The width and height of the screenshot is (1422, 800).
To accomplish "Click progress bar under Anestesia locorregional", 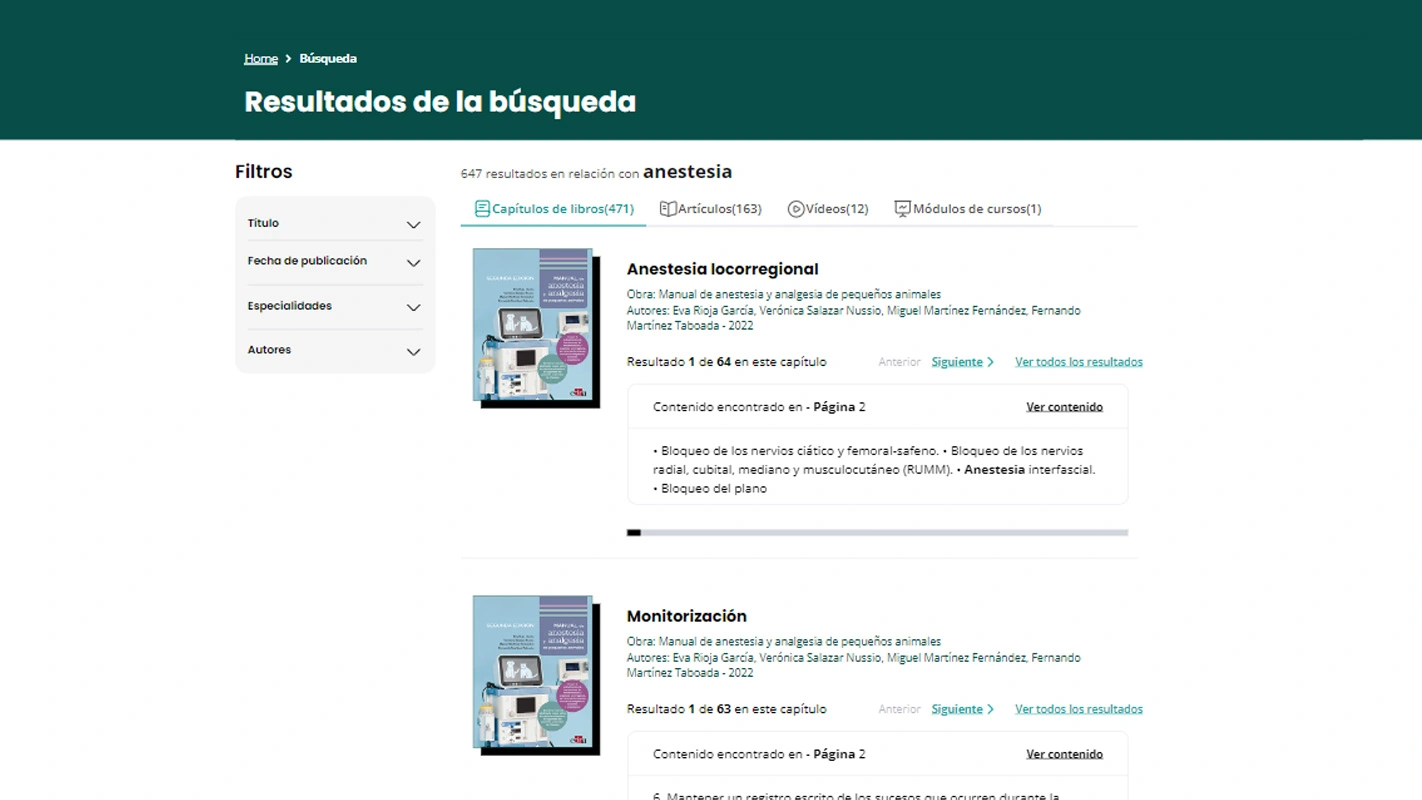I will tap(877, 533).
